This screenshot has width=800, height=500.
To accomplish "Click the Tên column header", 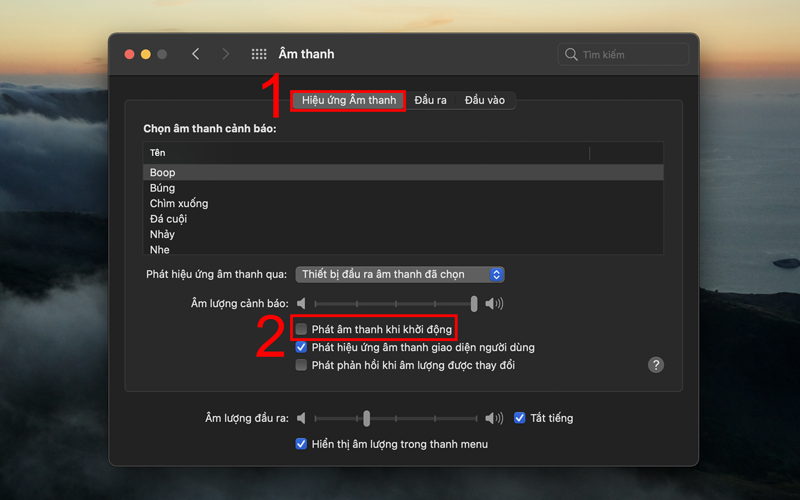I will point(366,153).
